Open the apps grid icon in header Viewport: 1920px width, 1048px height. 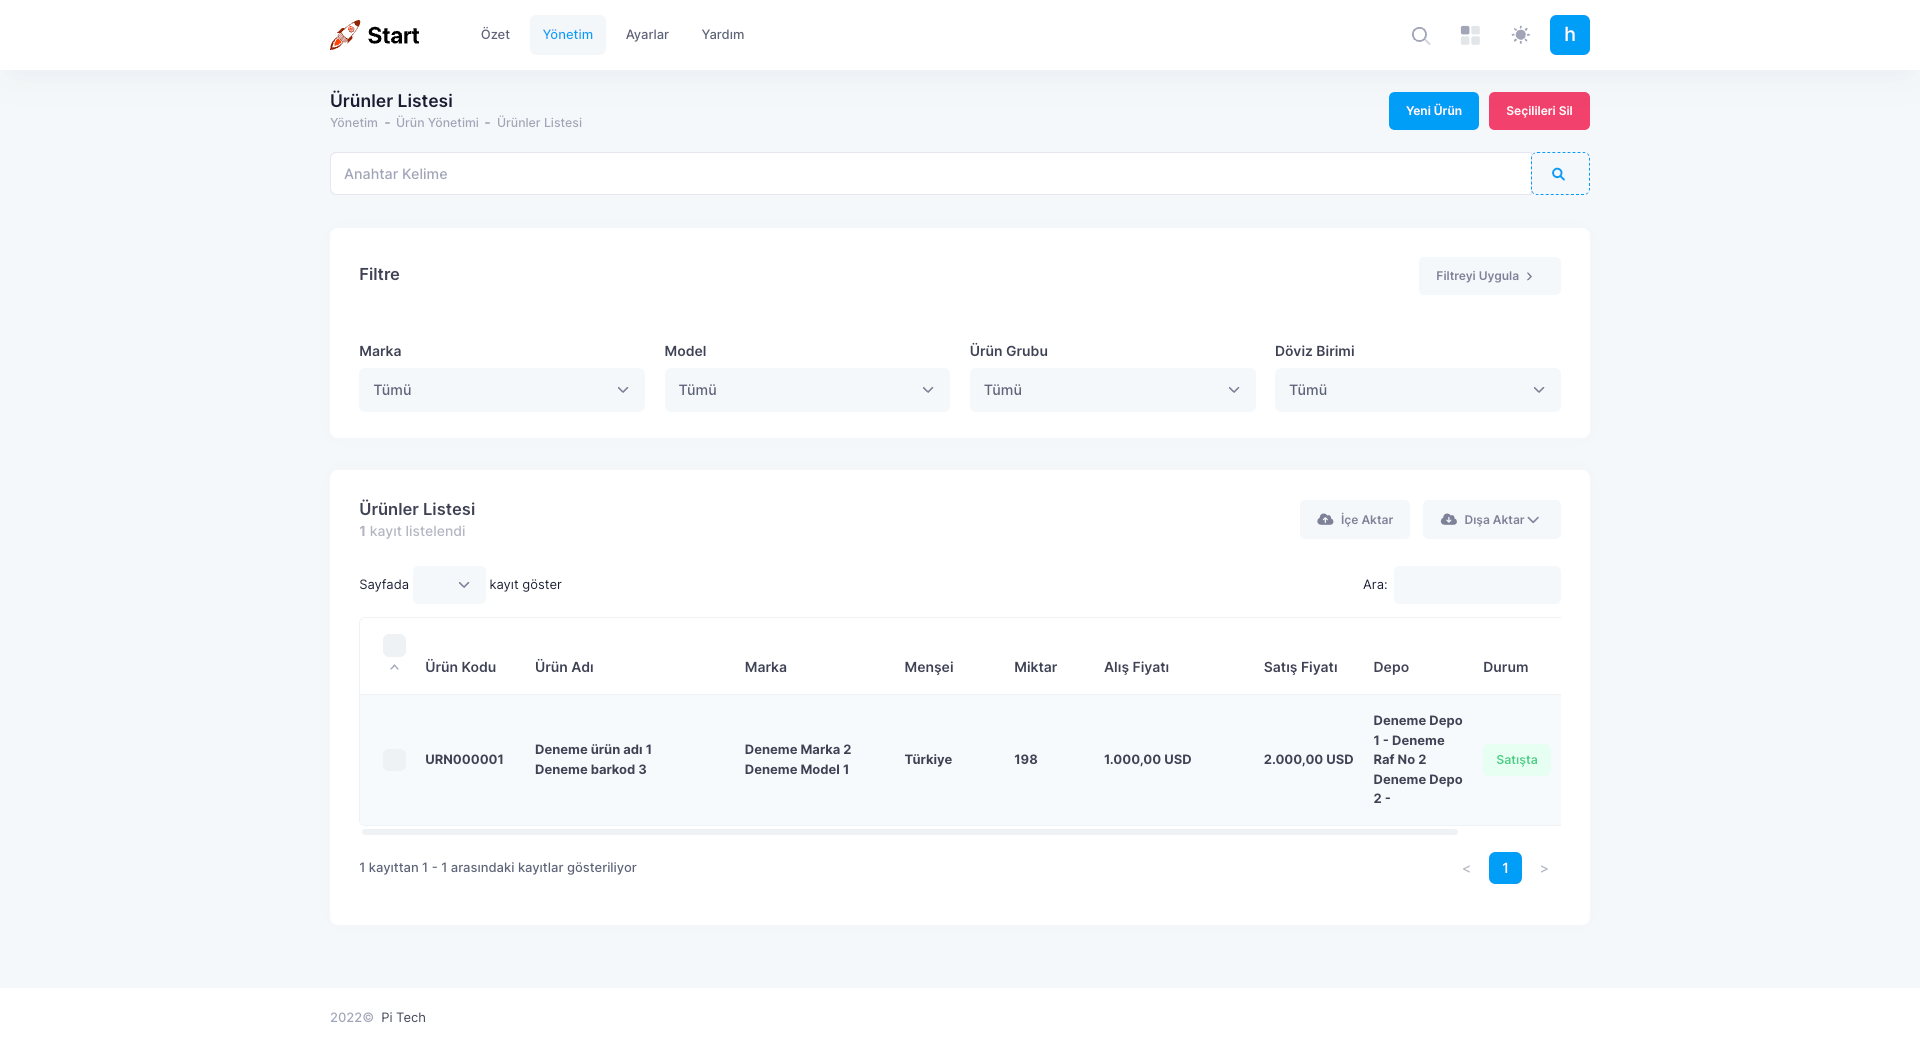1470,35
